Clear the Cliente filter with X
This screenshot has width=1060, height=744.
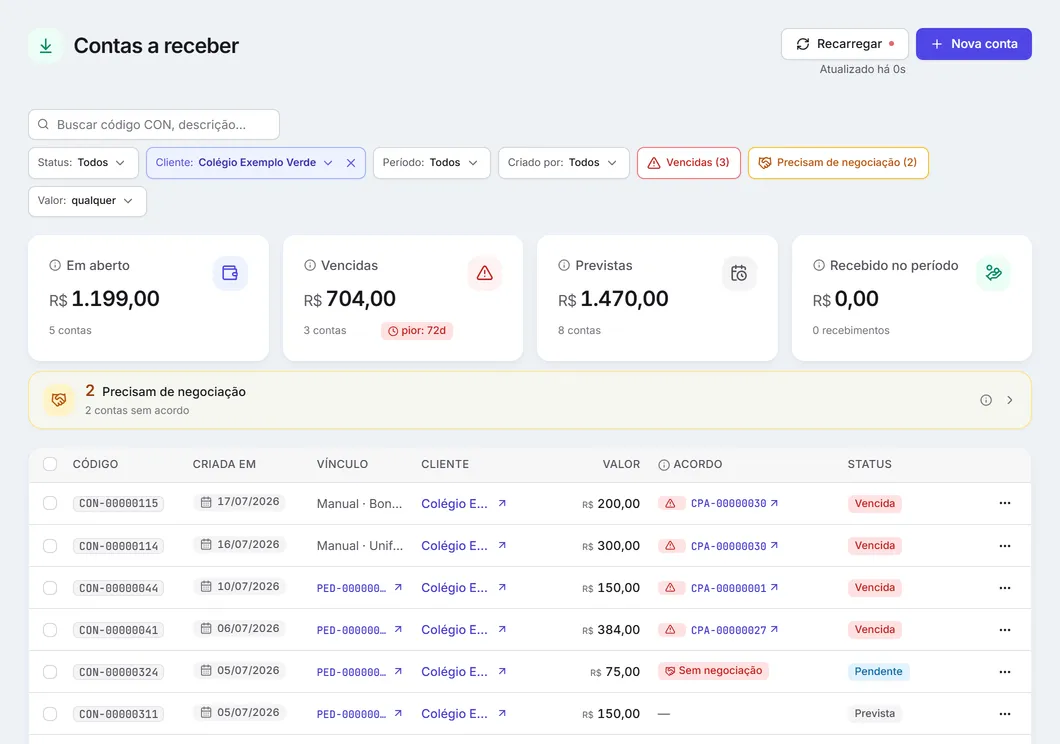[351, 163]
